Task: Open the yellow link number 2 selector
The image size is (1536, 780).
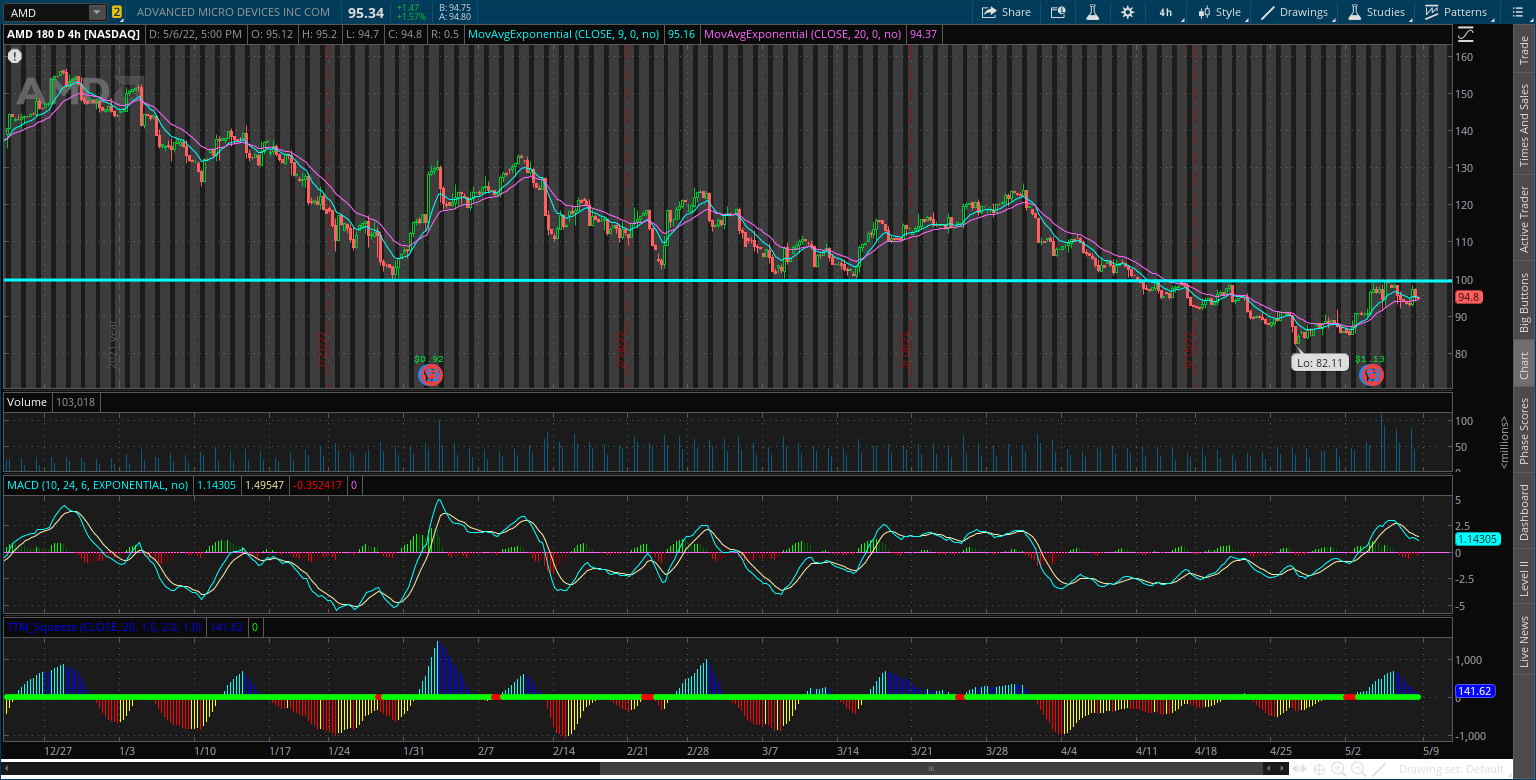Action: click(x=117, y=12)
